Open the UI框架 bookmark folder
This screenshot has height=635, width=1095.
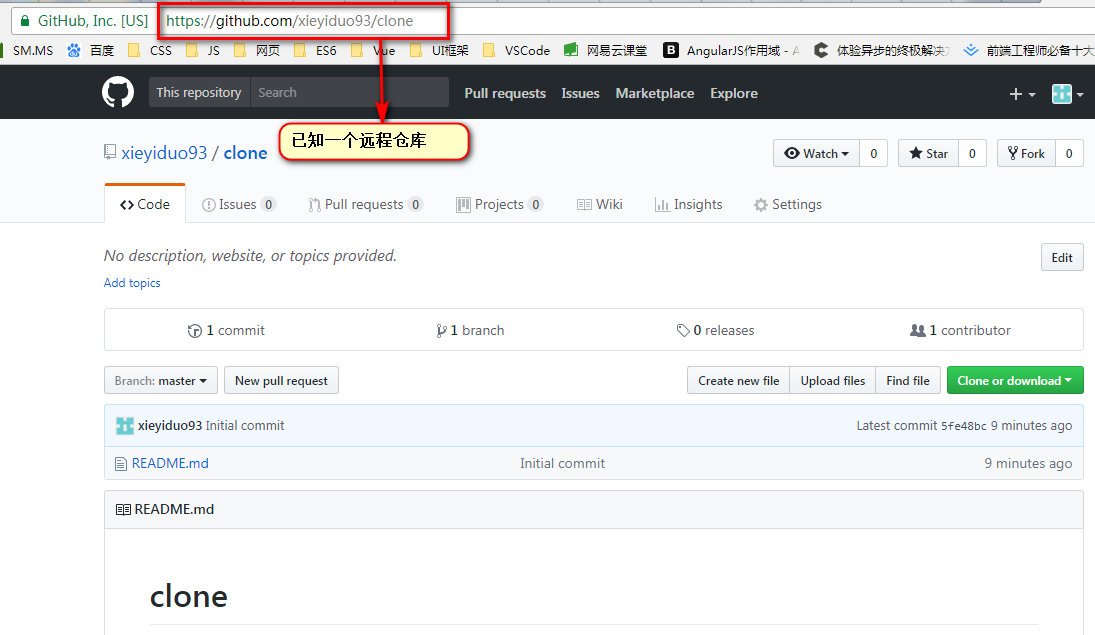[439, 50]
